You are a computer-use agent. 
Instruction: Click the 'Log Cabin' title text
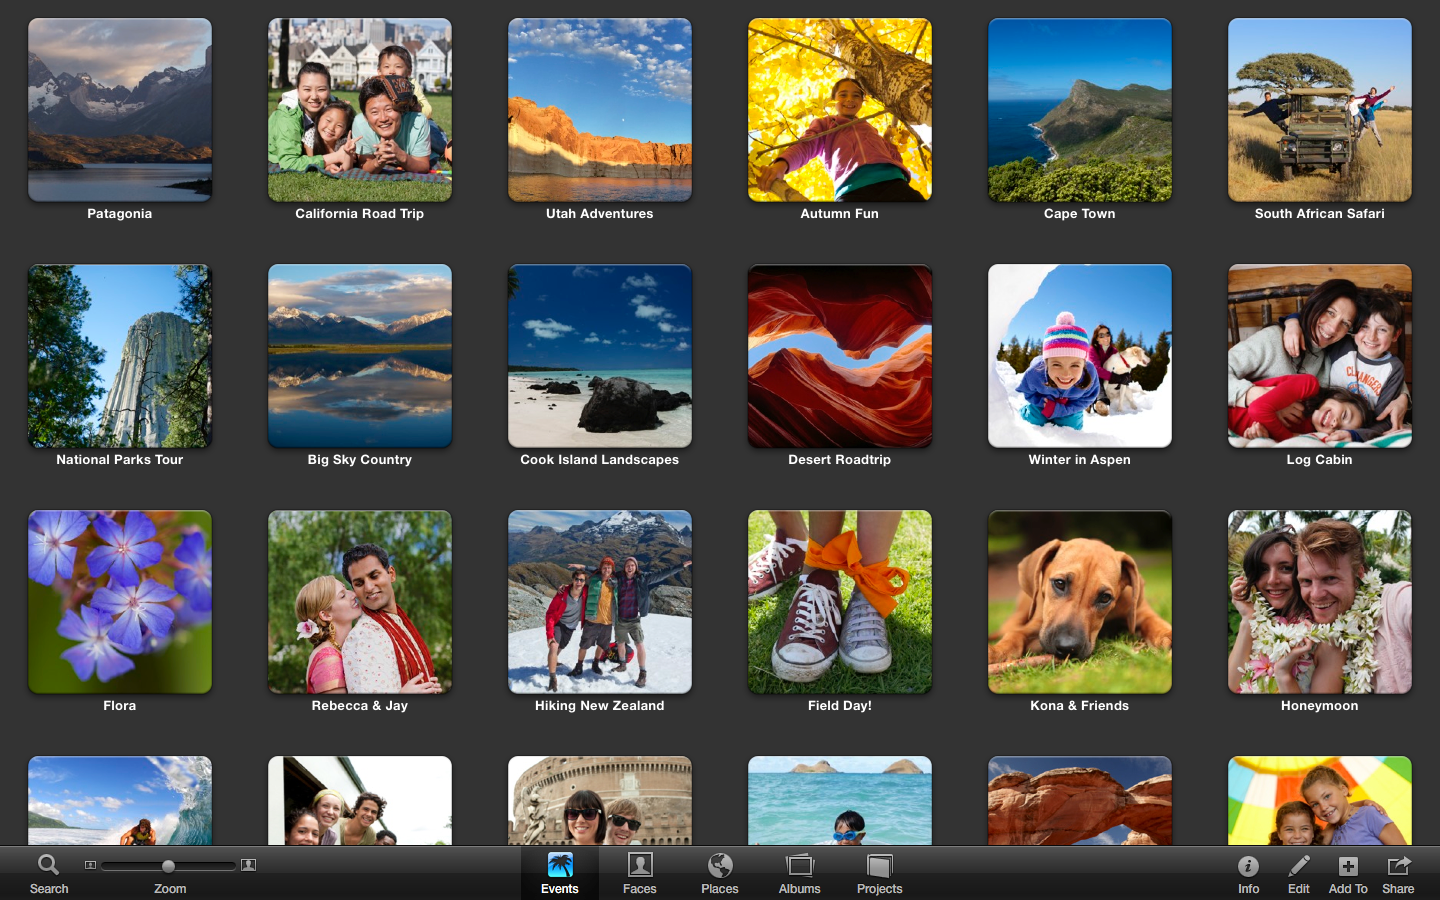pos(1320,460)
